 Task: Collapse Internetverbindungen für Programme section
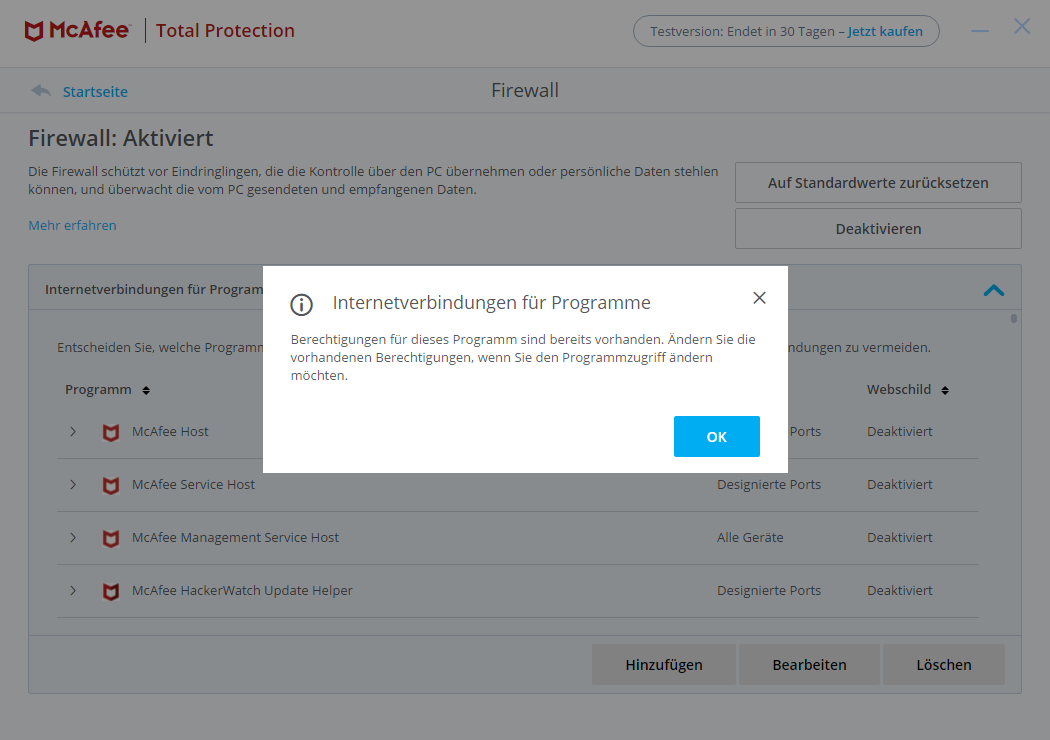(x=994, y=290)
